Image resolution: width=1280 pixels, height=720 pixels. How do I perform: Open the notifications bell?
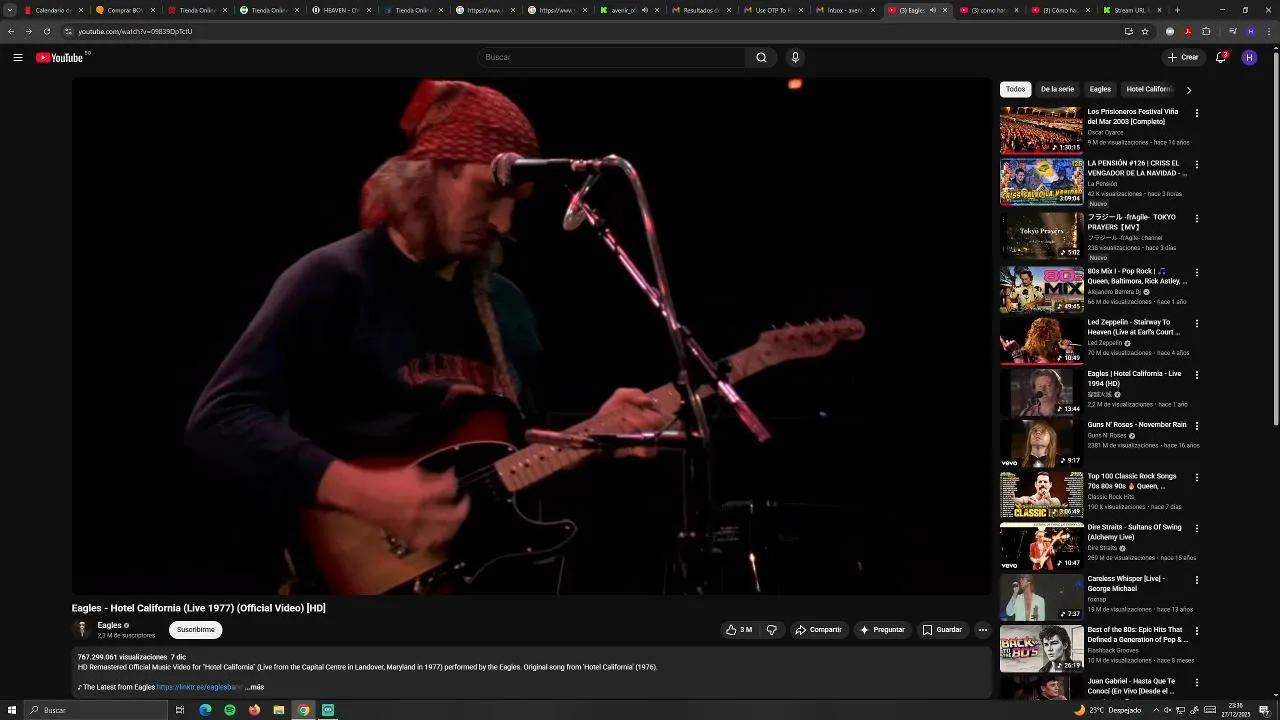pyautogui.click(x=1220, y=57)
